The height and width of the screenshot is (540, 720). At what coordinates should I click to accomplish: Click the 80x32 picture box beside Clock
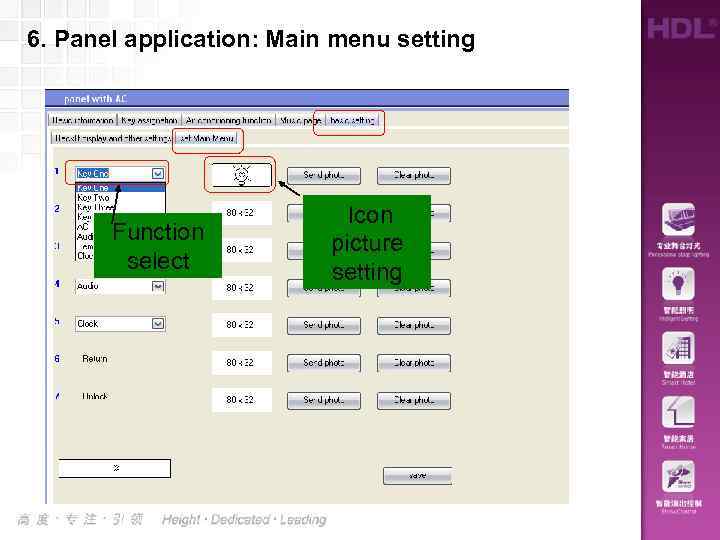(242, 325)
